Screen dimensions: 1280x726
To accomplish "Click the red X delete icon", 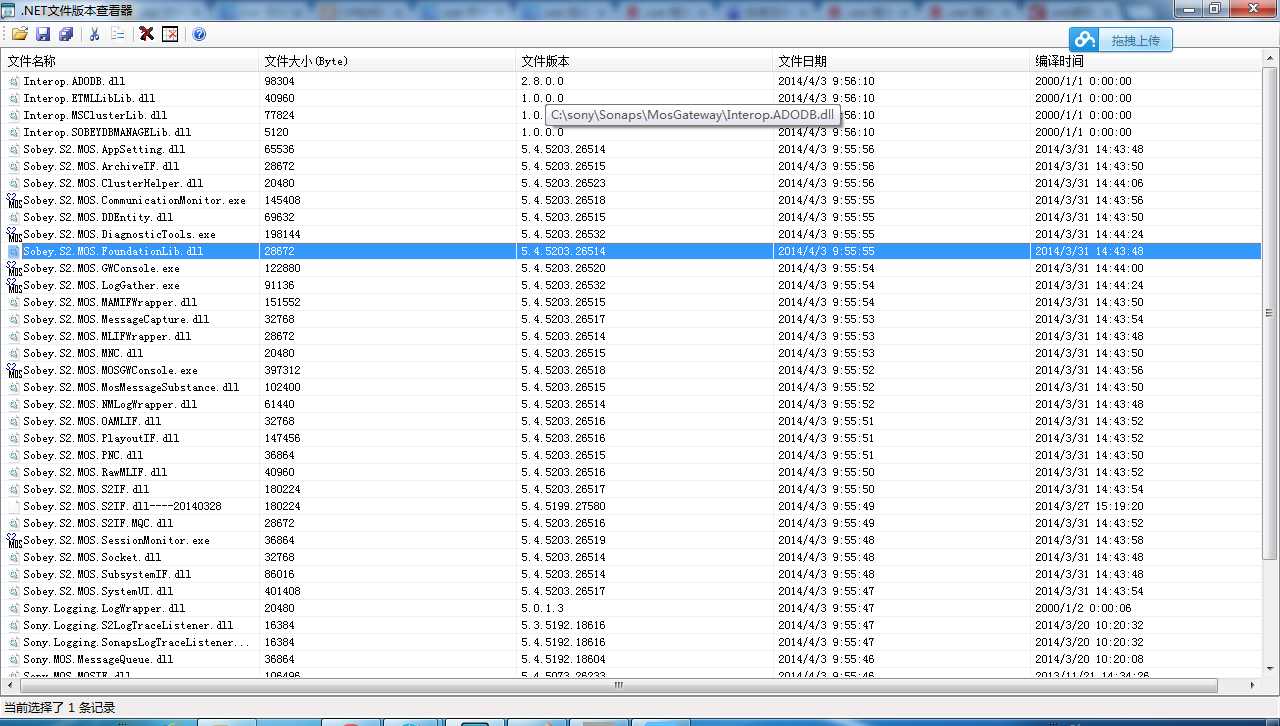I will [146, 34].
